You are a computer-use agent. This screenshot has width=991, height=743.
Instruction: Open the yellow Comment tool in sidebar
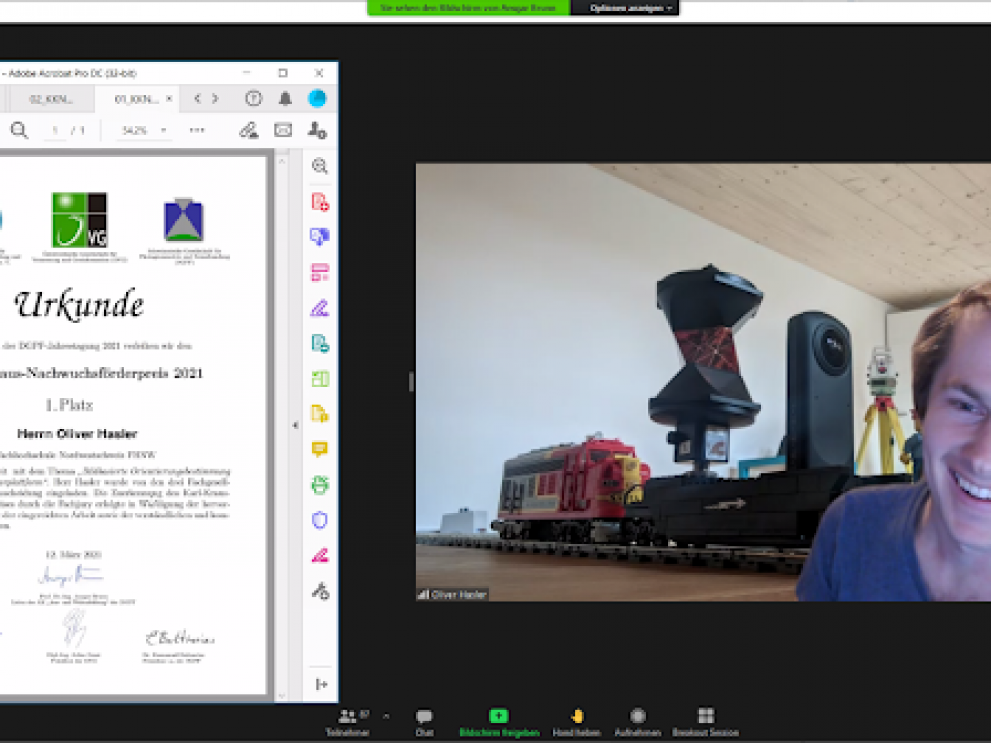tap(320, 449)
